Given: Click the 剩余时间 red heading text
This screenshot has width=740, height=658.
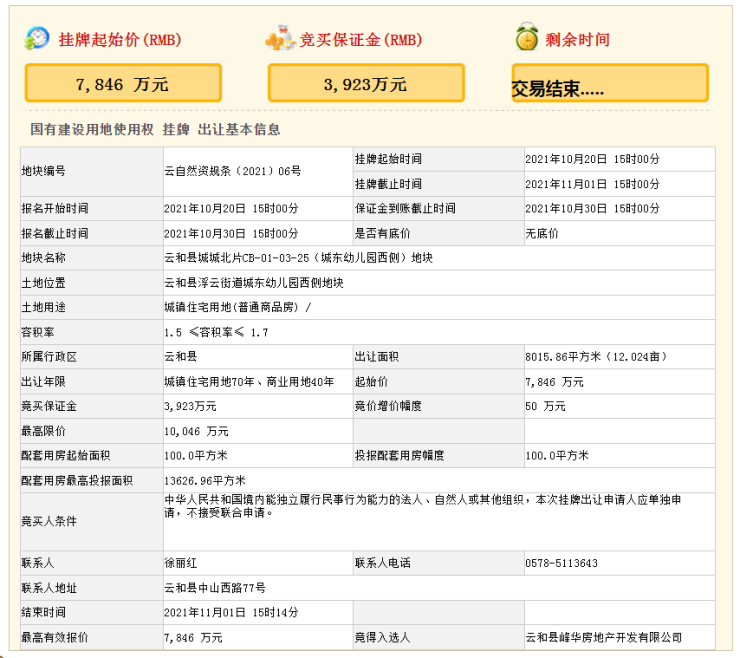Looking at the screenshot, I should (577, 40).
